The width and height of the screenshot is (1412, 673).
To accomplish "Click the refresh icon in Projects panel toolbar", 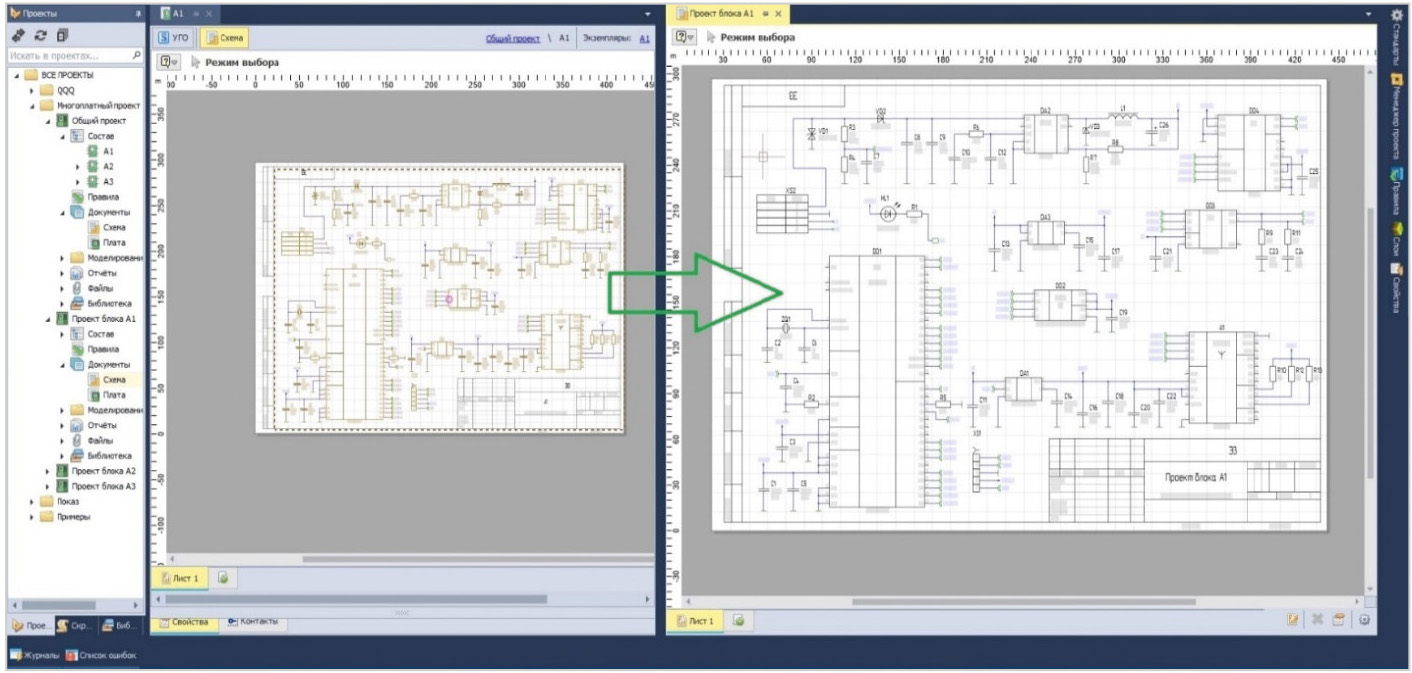I will [x=40, y=36].
